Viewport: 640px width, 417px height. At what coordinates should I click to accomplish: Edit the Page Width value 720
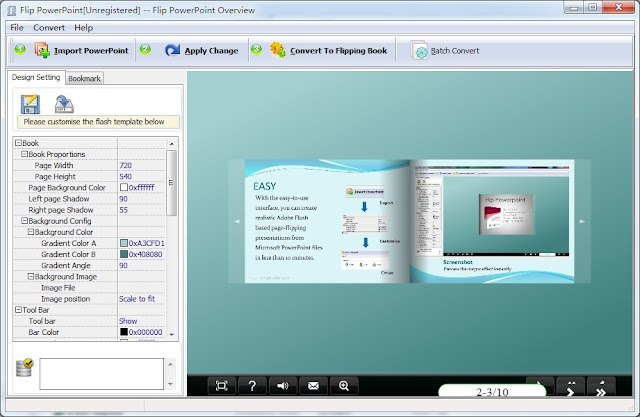click(x=126, y=165)
